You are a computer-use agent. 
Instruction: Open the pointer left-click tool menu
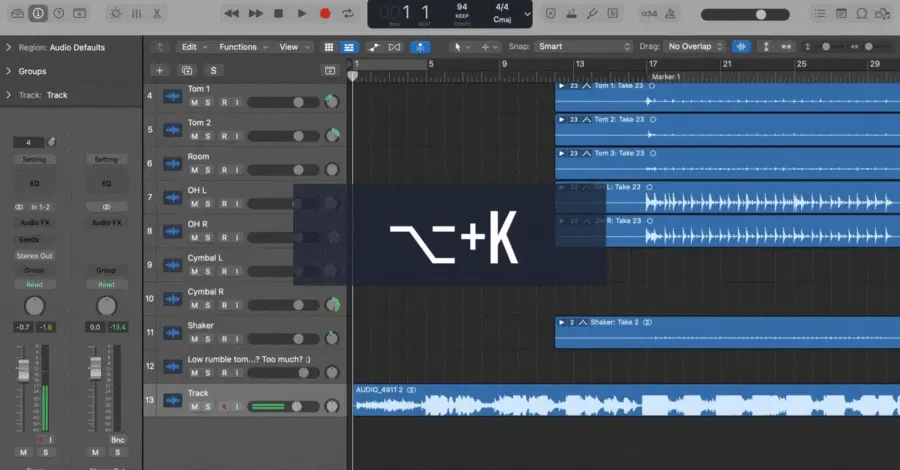pos(461,47)
